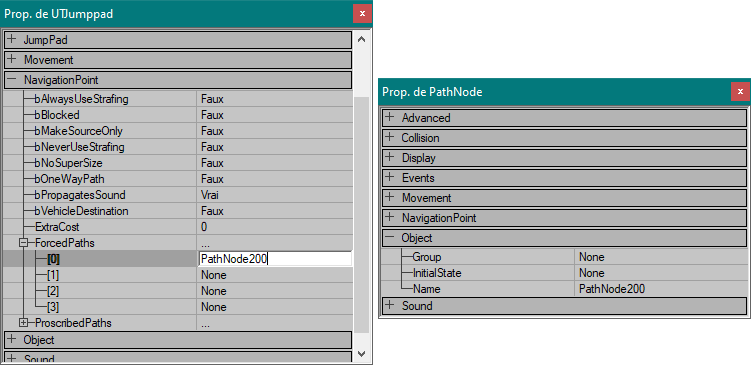The height and width of the screenshot is (365, 751).
Task: Click the ForcedPaths [0] input field
Action: click(x=275, y=259)
